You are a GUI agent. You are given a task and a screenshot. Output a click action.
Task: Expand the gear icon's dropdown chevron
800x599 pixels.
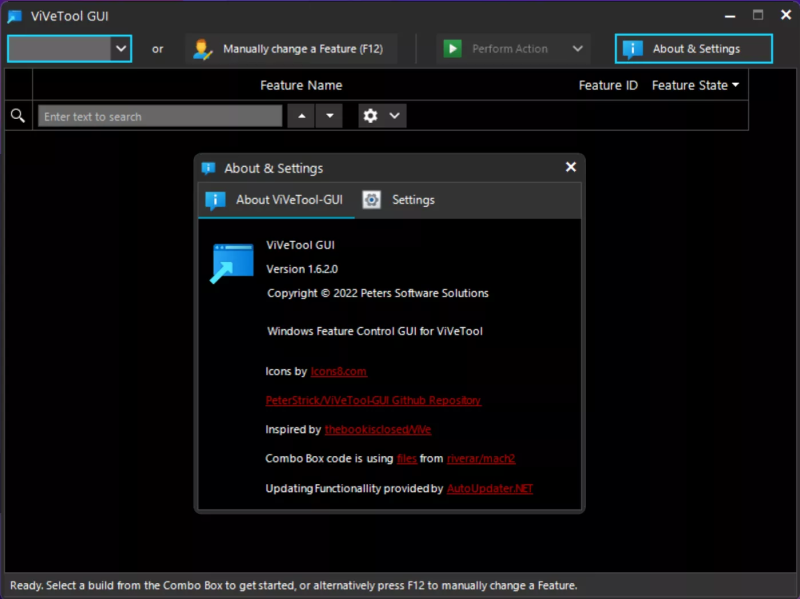[x=394, y=115]
